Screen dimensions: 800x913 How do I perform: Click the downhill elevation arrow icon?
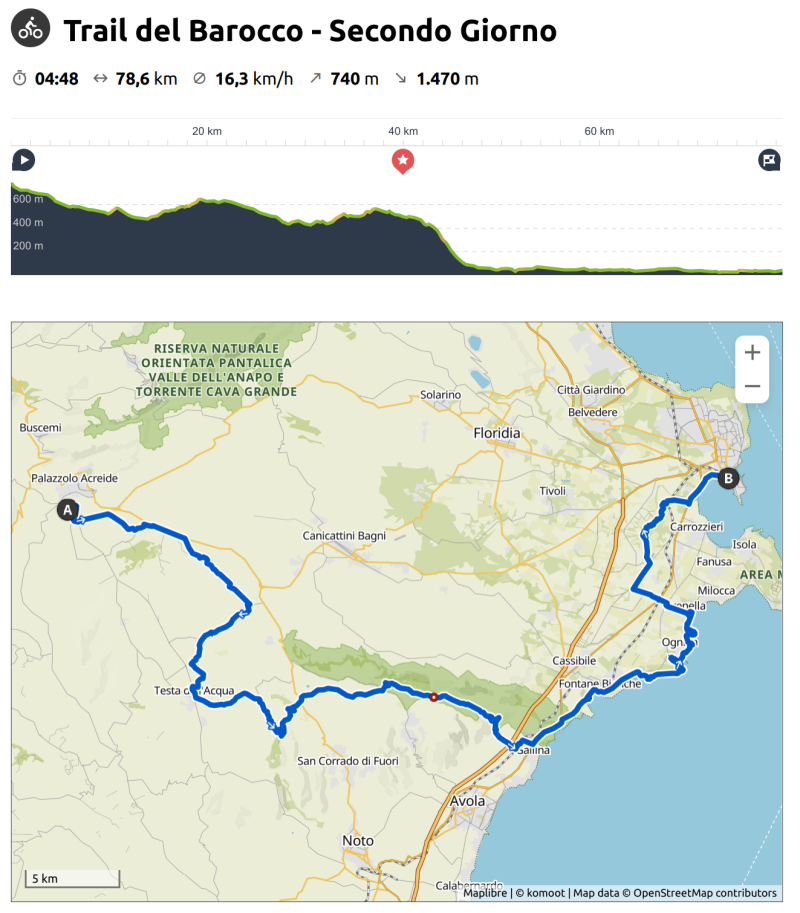(x=401, y=79)
